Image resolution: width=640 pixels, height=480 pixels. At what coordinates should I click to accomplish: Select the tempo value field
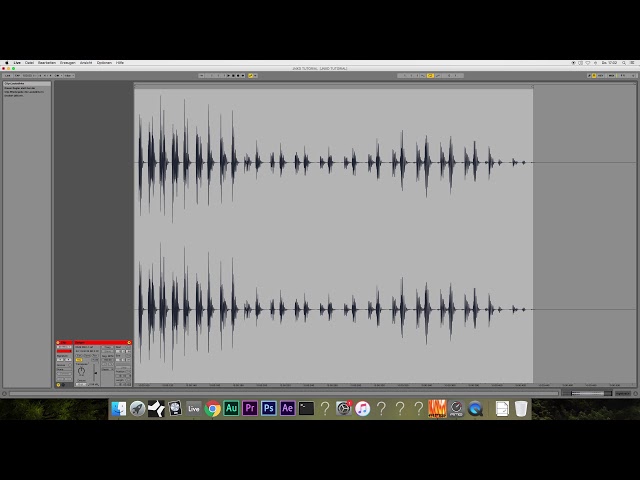[x=27, y=76]
